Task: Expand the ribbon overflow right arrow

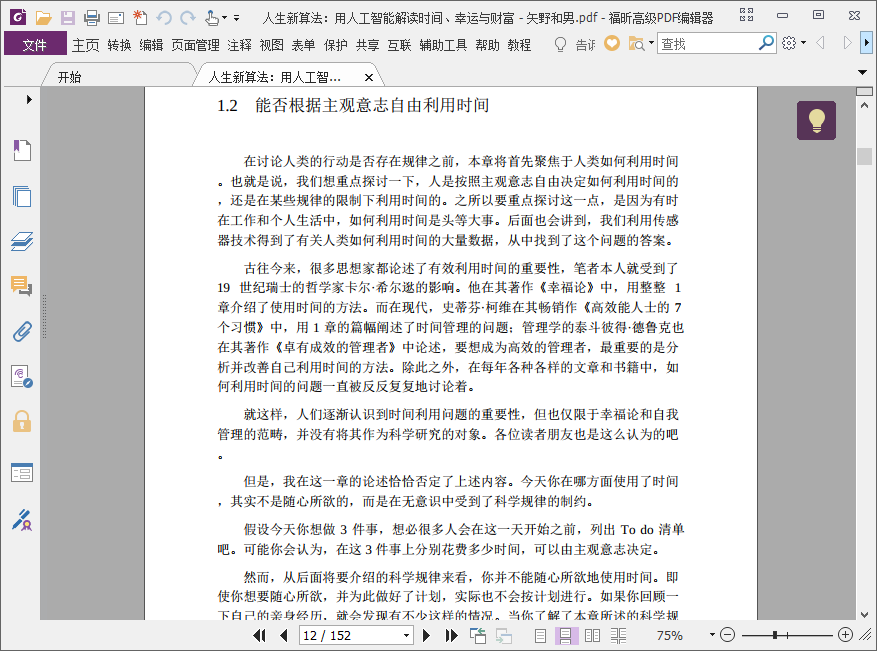Action: 866,43
